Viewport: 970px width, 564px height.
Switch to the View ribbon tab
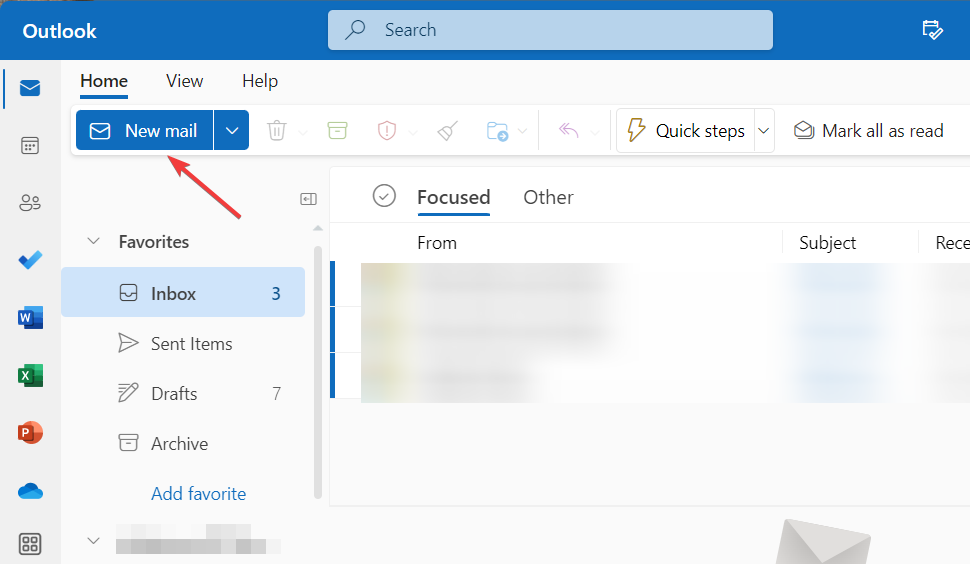click(184, 81)
